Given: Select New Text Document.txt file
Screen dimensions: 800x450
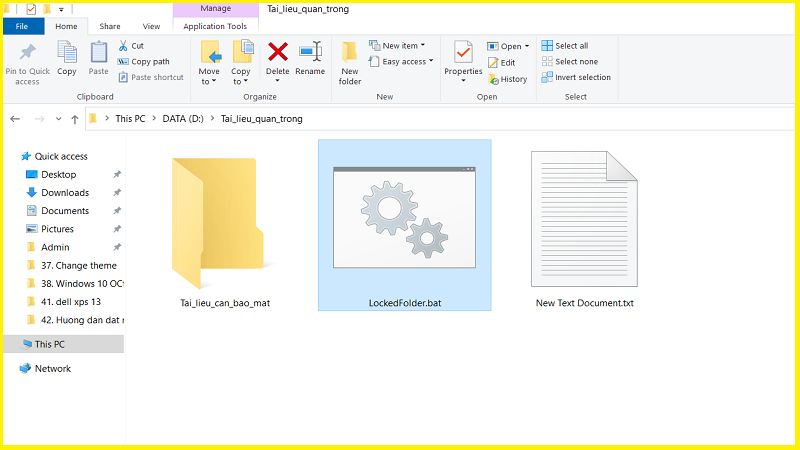Looking at the screenshot, I should click(x=584, y=230).
